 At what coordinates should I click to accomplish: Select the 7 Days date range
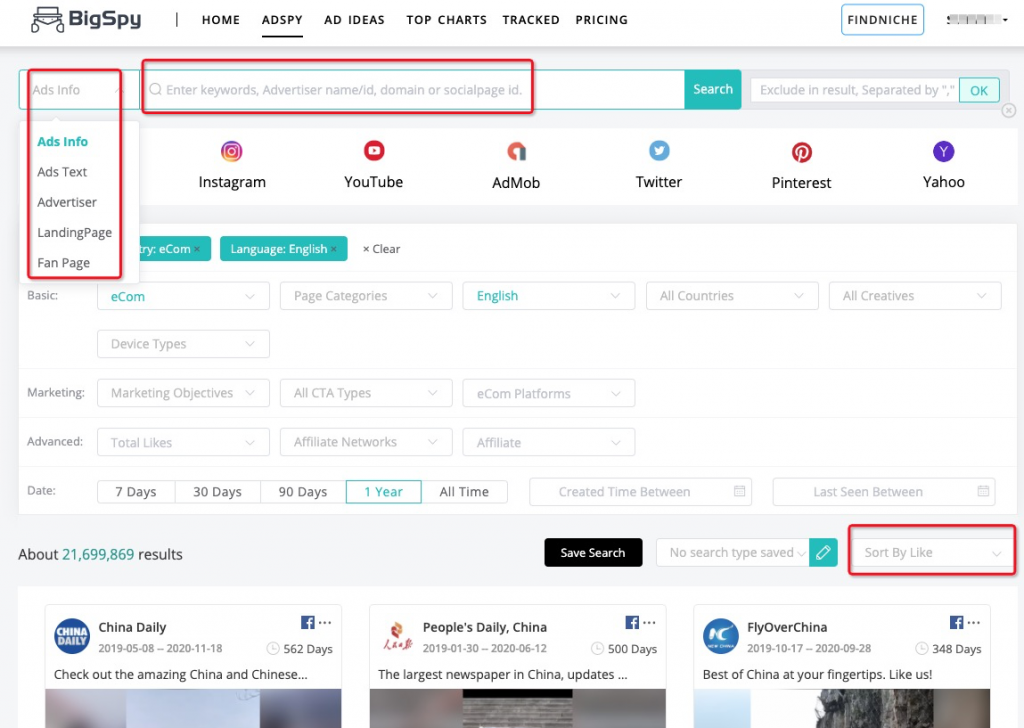[x=136, y=492]
